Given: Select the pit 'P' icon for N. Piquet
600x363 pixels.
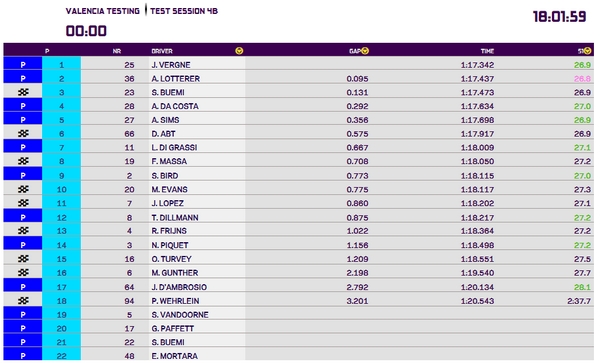Looking at the screenshot, I should coord(23,245).
